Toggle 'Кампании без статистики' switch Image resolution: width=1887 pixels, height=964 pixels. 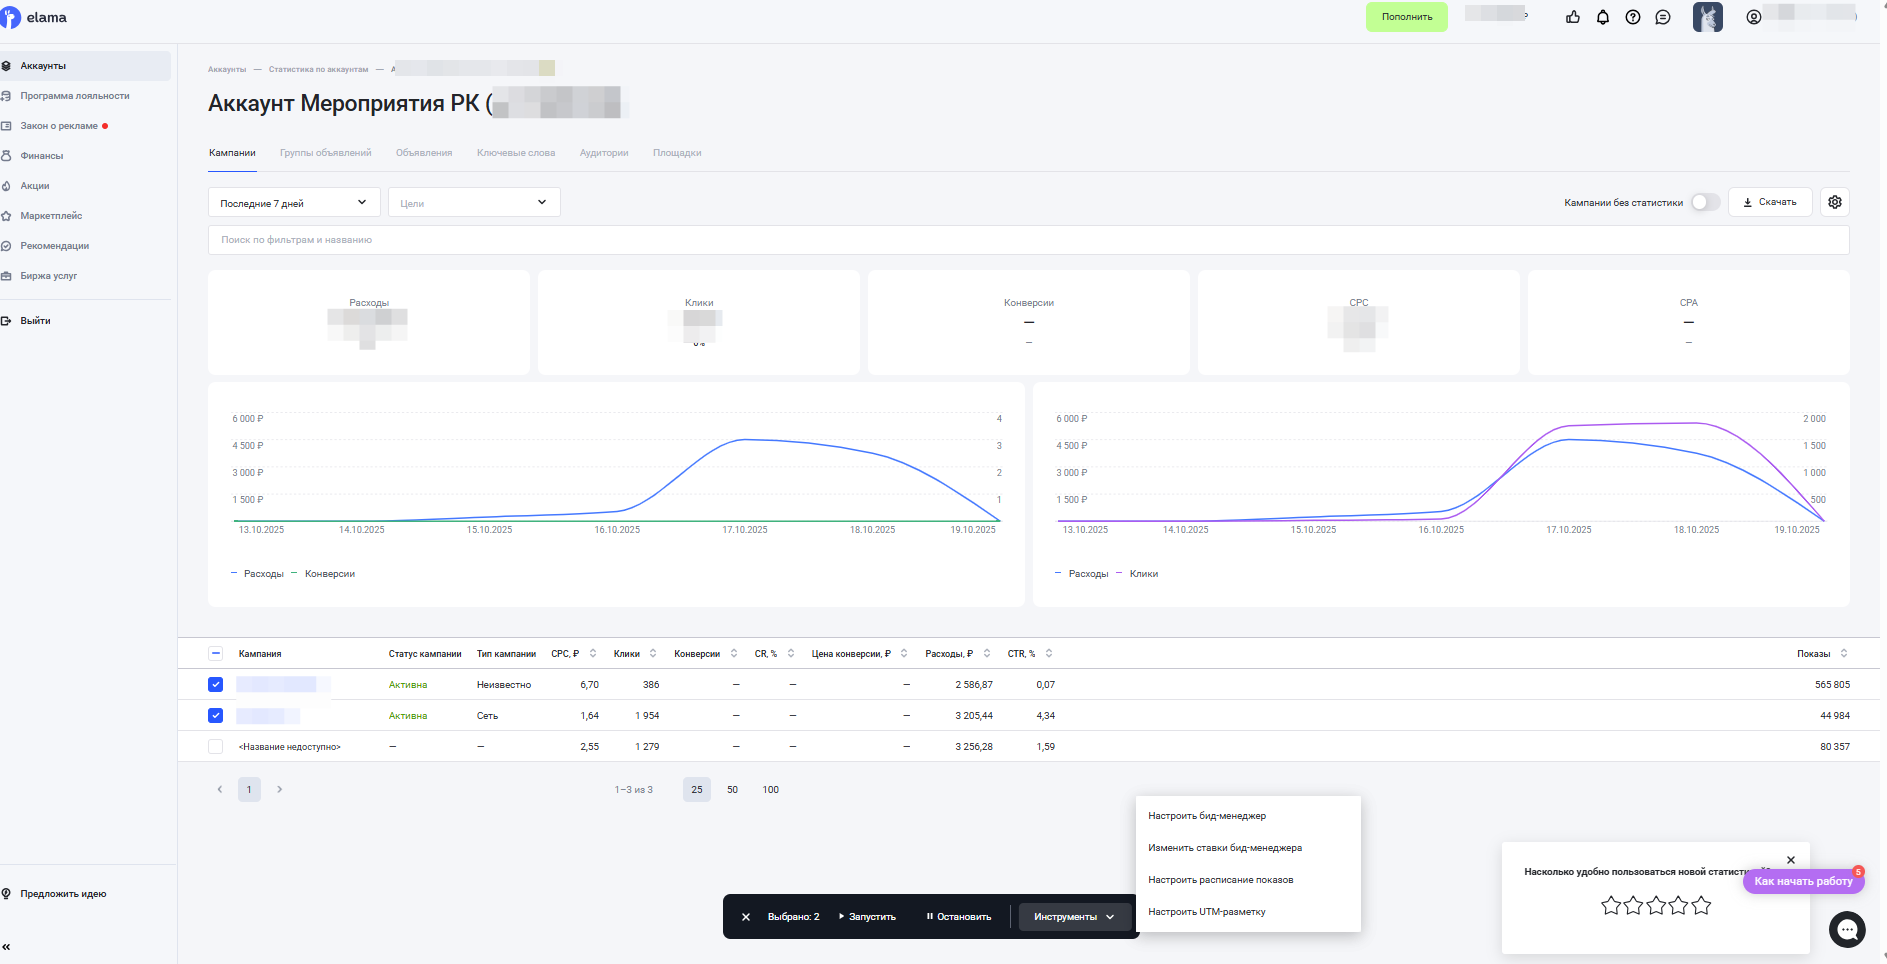pos(1705,202)
